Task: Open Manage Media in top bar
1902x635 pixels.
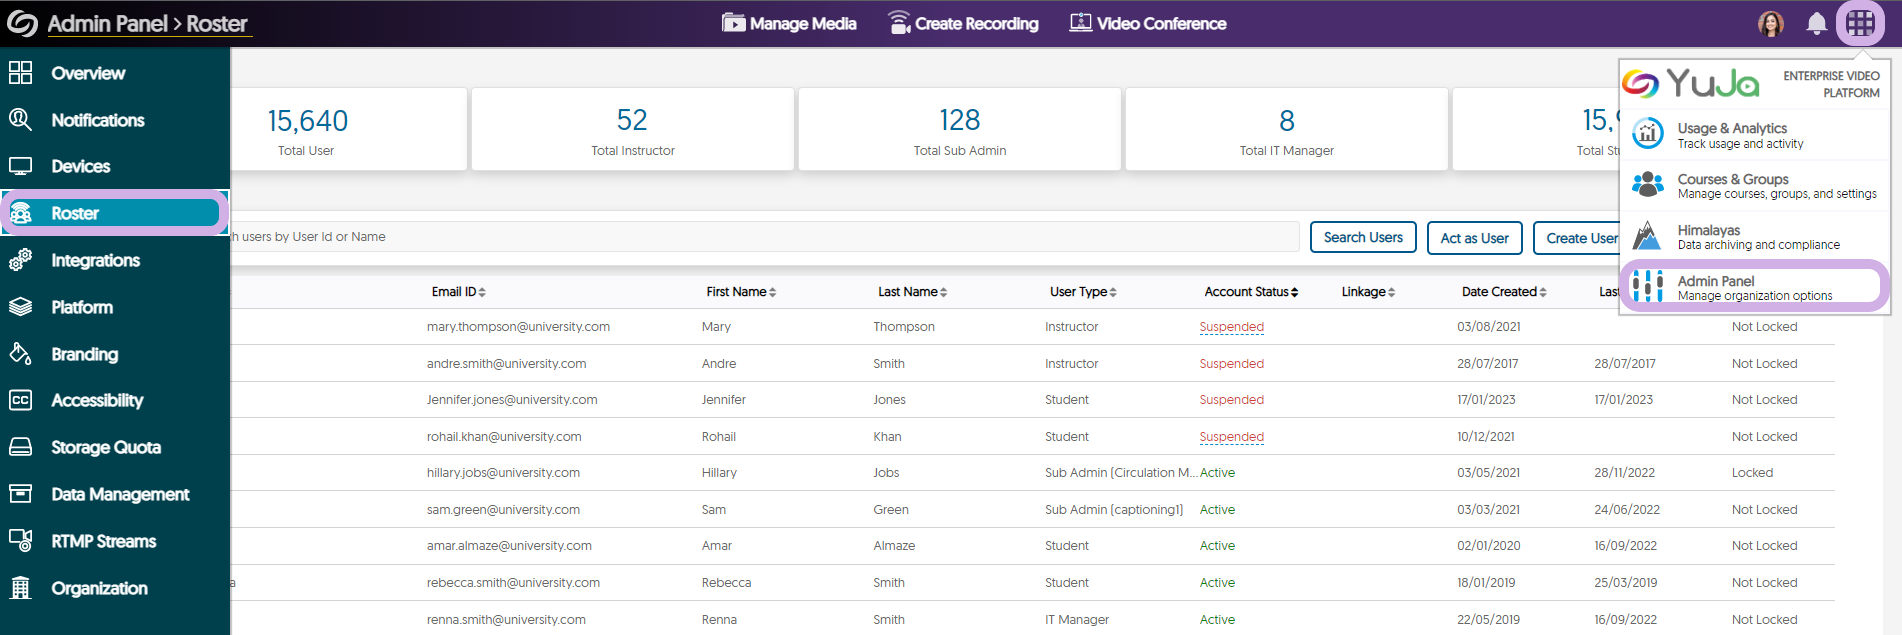Action: pyautogui.click(x=789, y=23)
